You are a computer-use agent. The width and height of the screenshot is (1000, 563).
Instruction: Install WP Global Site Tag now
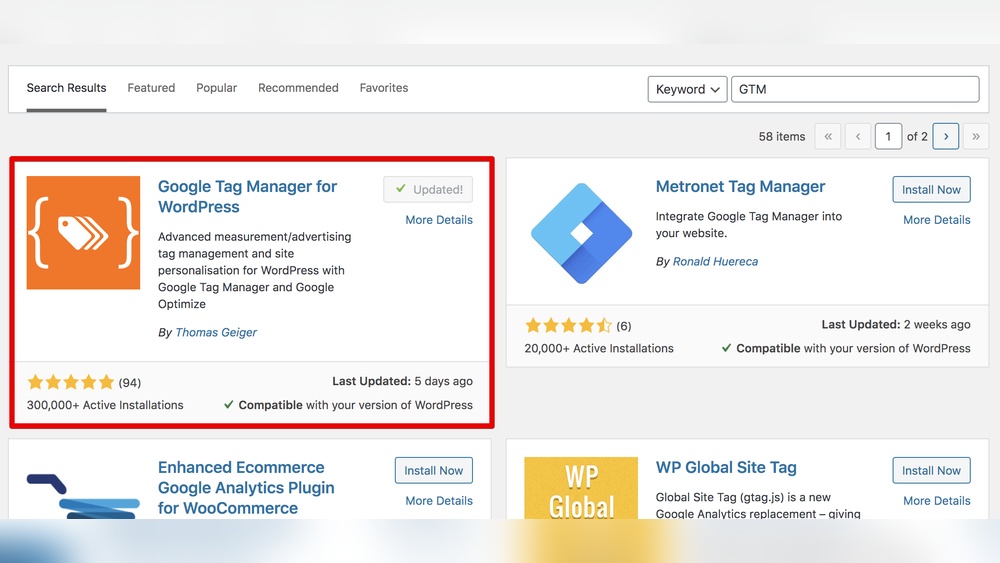[931, 471]
